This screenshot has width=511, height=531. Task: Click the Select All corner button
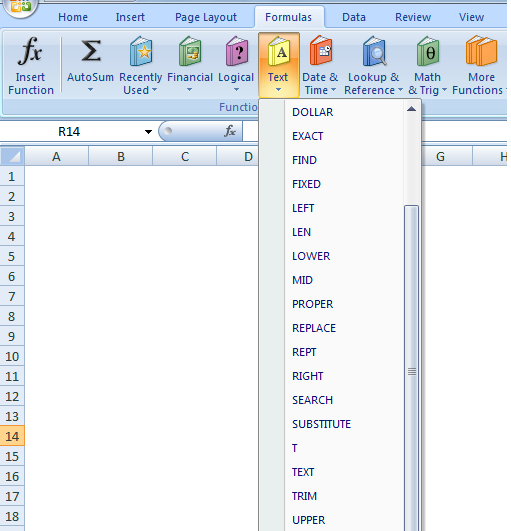point(12,156)
